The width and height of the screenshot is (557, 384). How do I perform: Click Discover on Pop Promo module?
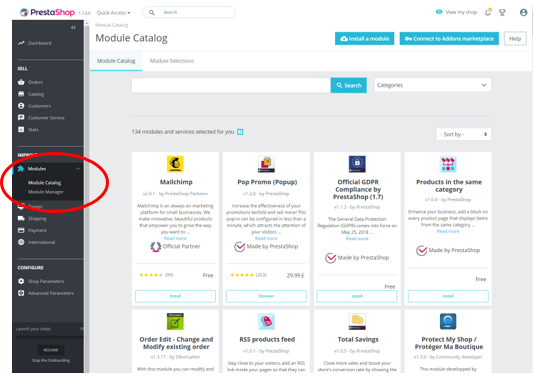(x=266, y=296)
